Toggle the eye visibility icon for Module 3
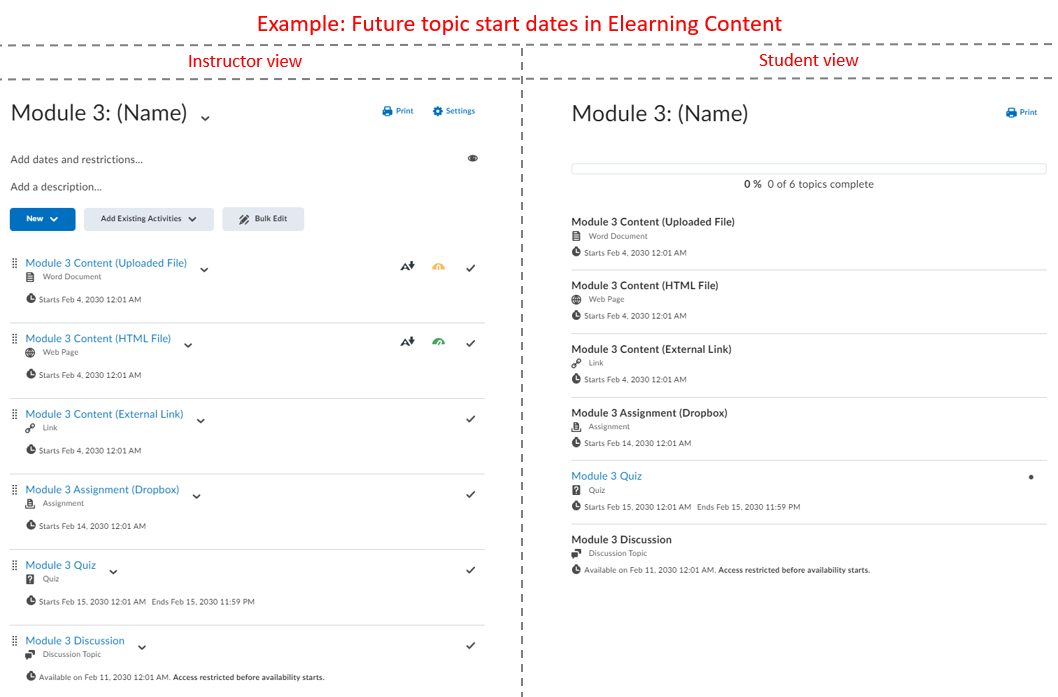1058x697 pixels. point(473,158)
